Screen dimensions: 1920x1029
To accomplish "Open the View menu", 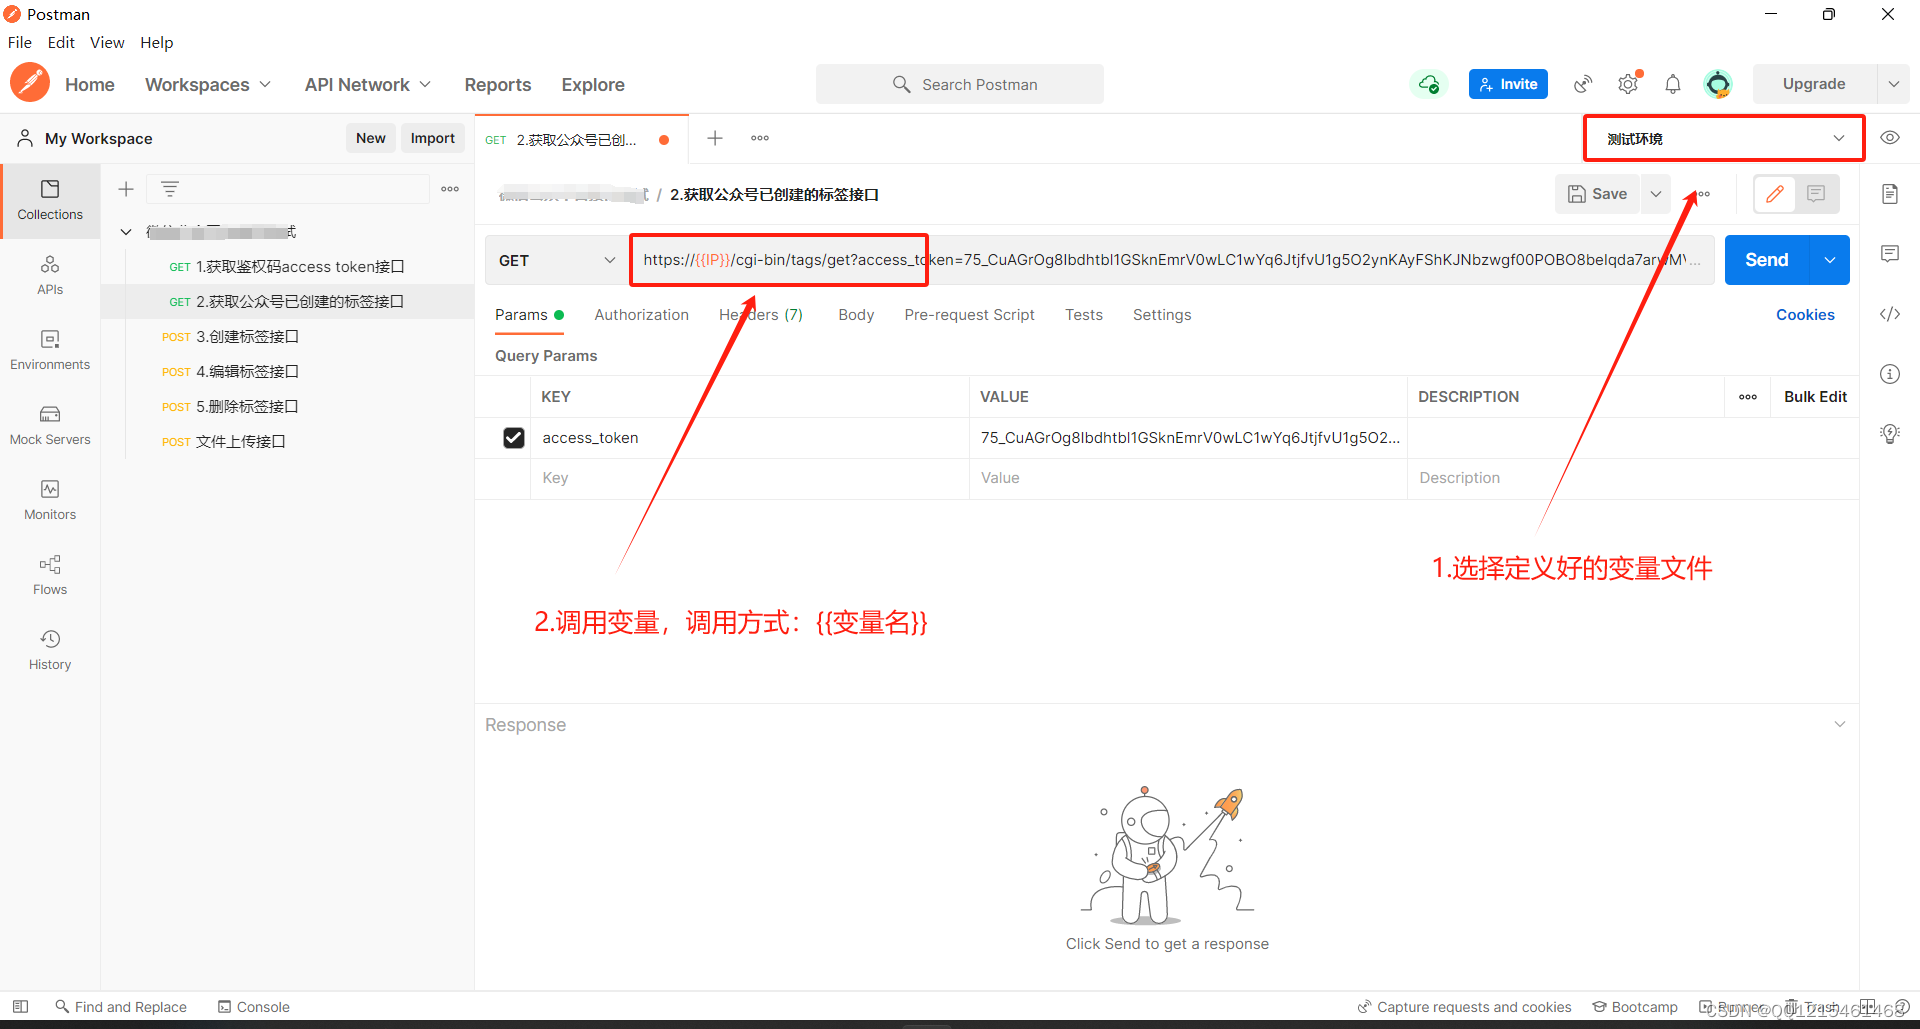I will pos(107,42).
